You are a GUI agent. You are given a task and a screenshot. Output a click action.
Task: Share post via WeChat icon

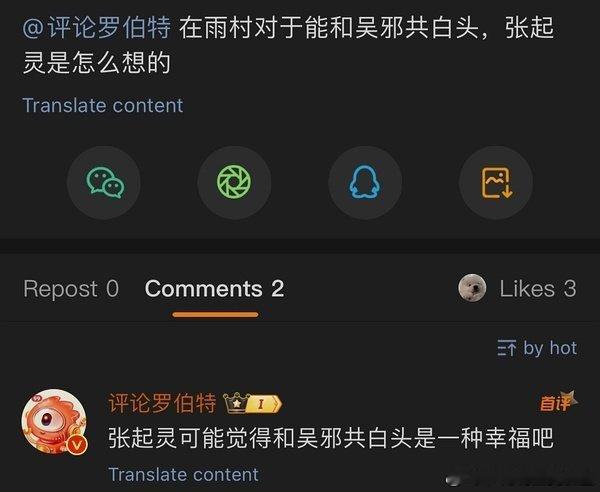104,183
